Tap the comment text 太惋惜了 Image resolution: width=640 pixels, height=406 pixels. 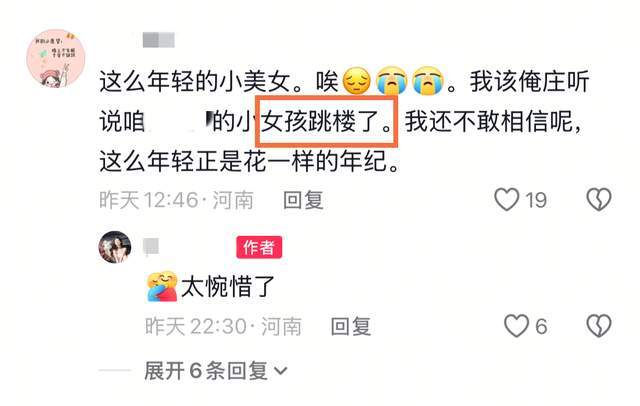click(x=228, y=287)
